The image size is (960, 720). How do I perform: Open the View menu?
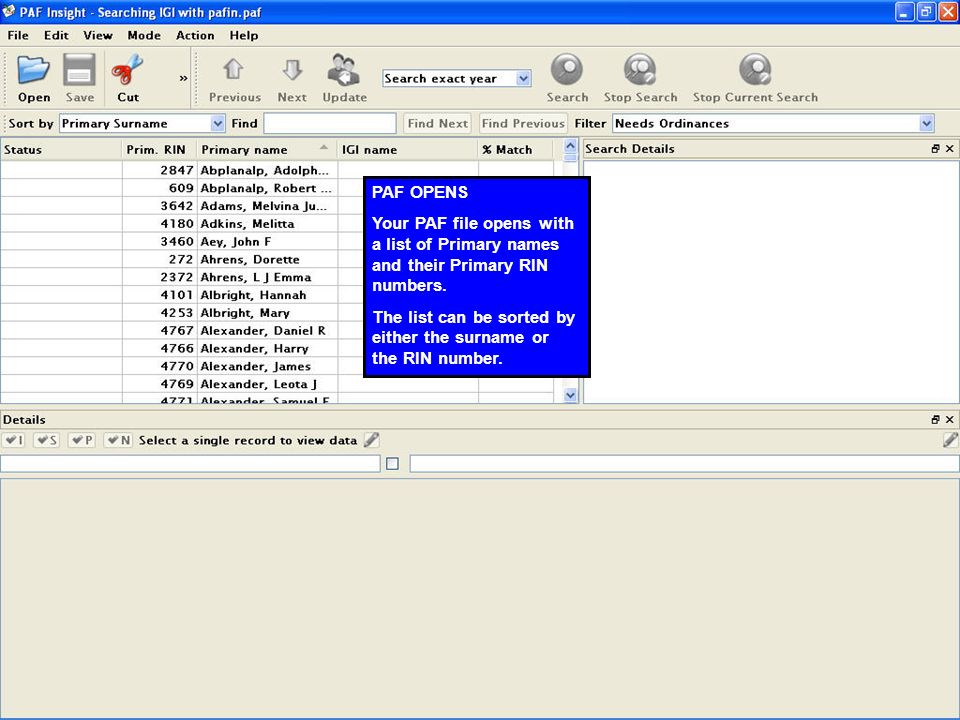(x=98, y=36)
